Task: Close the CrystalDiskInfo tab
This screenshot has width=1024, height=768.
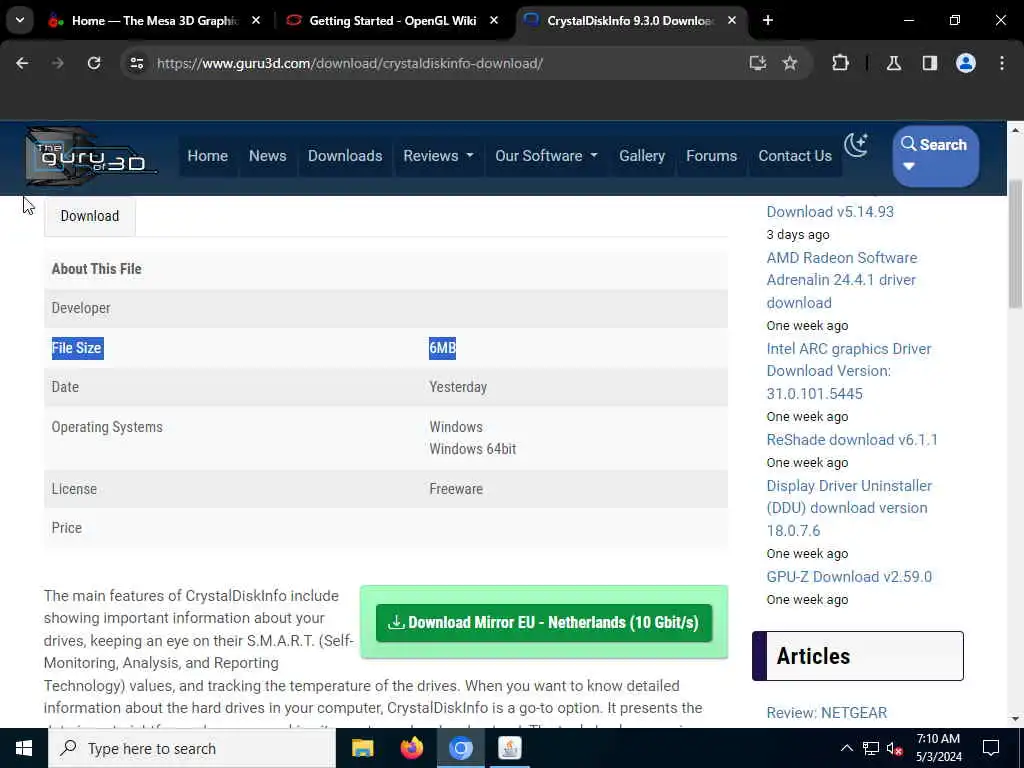Action: pyautogui.click(x=732, y=20)
